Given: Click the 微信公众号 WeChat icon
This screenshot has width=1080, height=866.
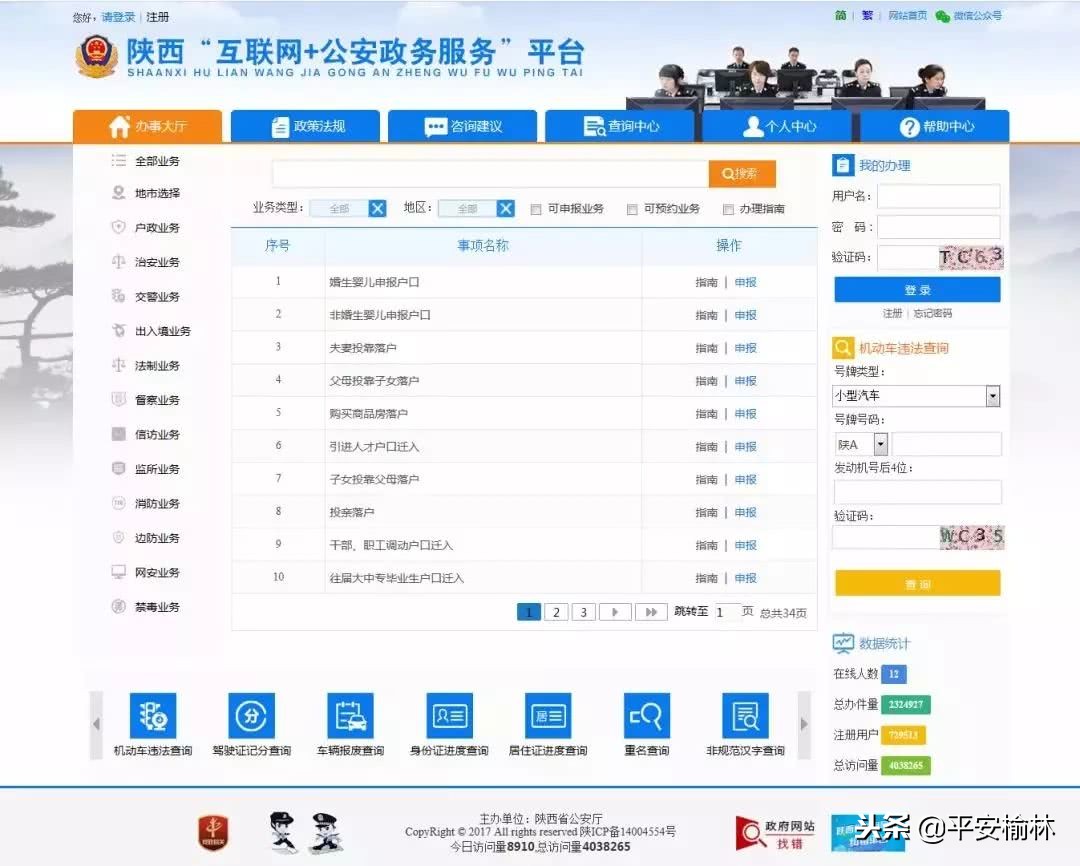Looking at the screenshot, I should pyautogui.click(x=942, y=16).
